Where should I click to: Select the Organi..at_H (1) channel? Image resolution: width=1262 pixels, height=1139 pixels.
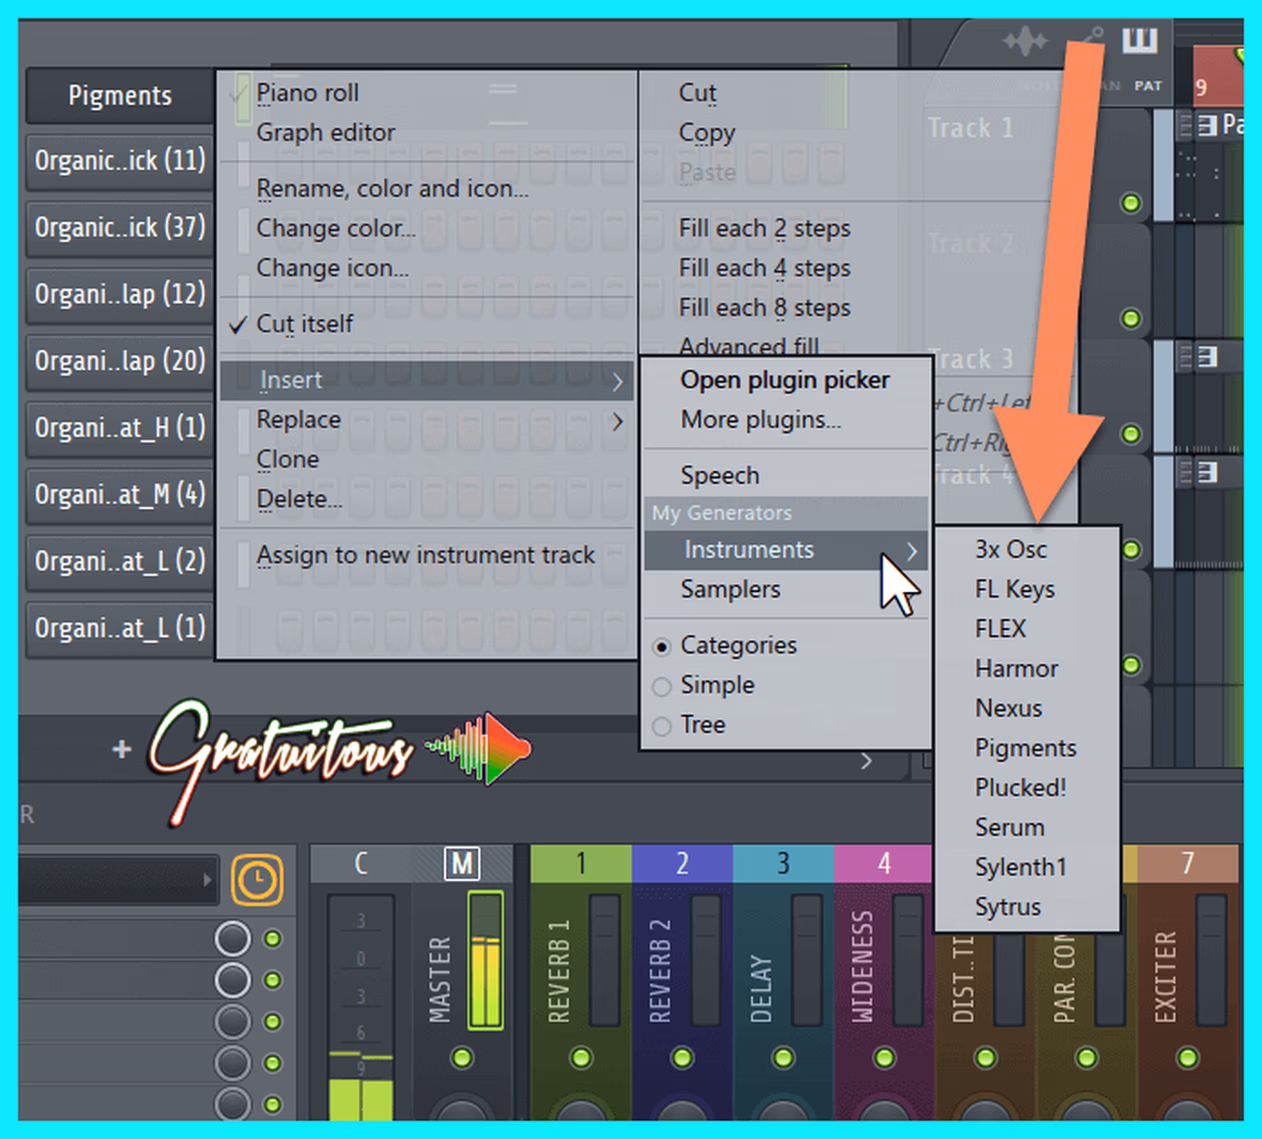tap(120, 428)
